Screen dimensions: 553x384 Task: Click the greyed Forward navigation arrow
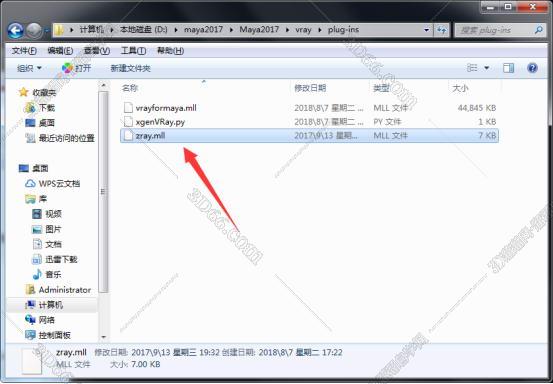tap(35, 30)
